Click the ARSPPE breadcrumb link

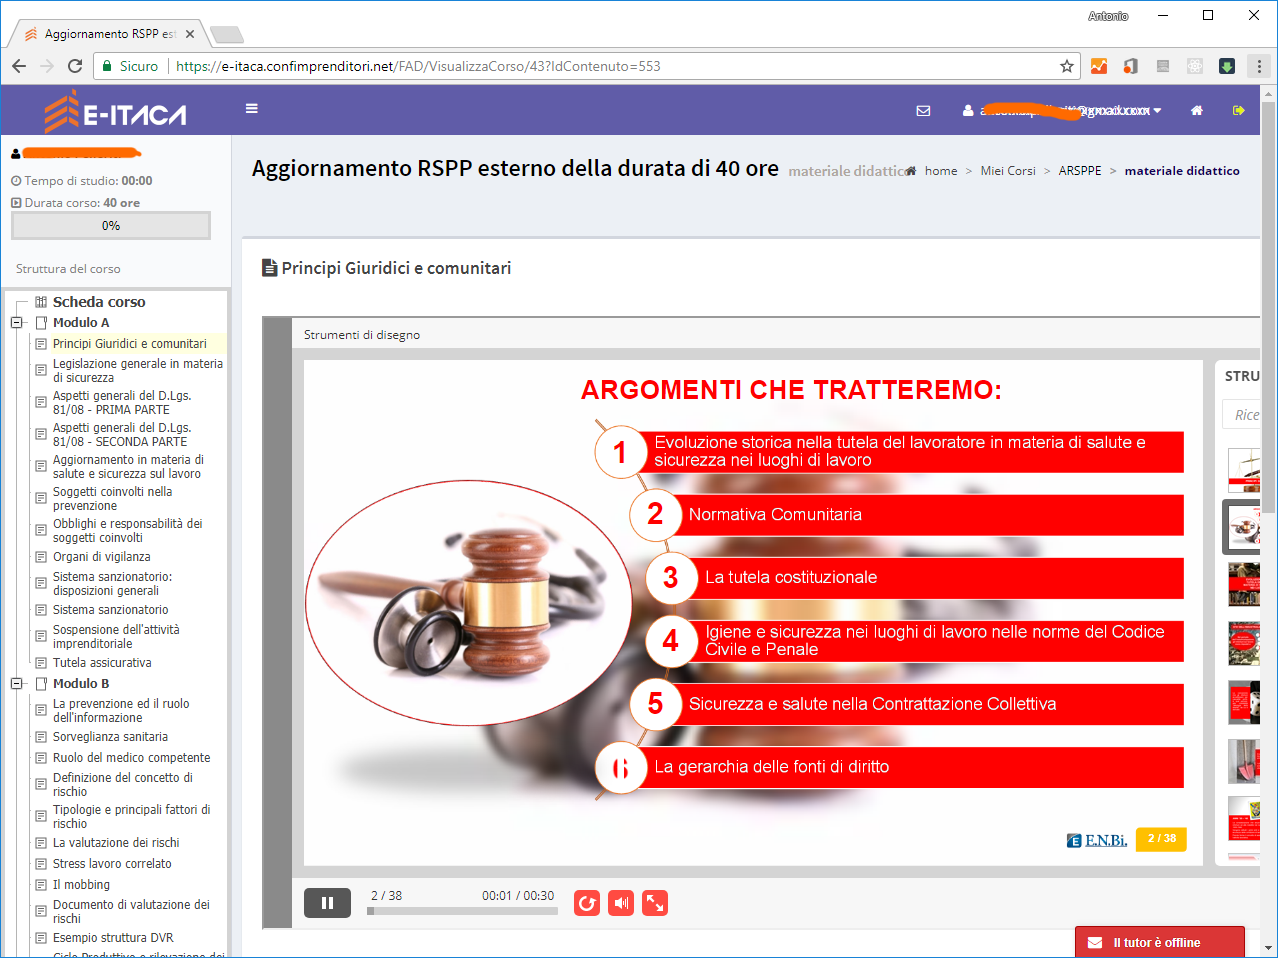(1080, 171)
